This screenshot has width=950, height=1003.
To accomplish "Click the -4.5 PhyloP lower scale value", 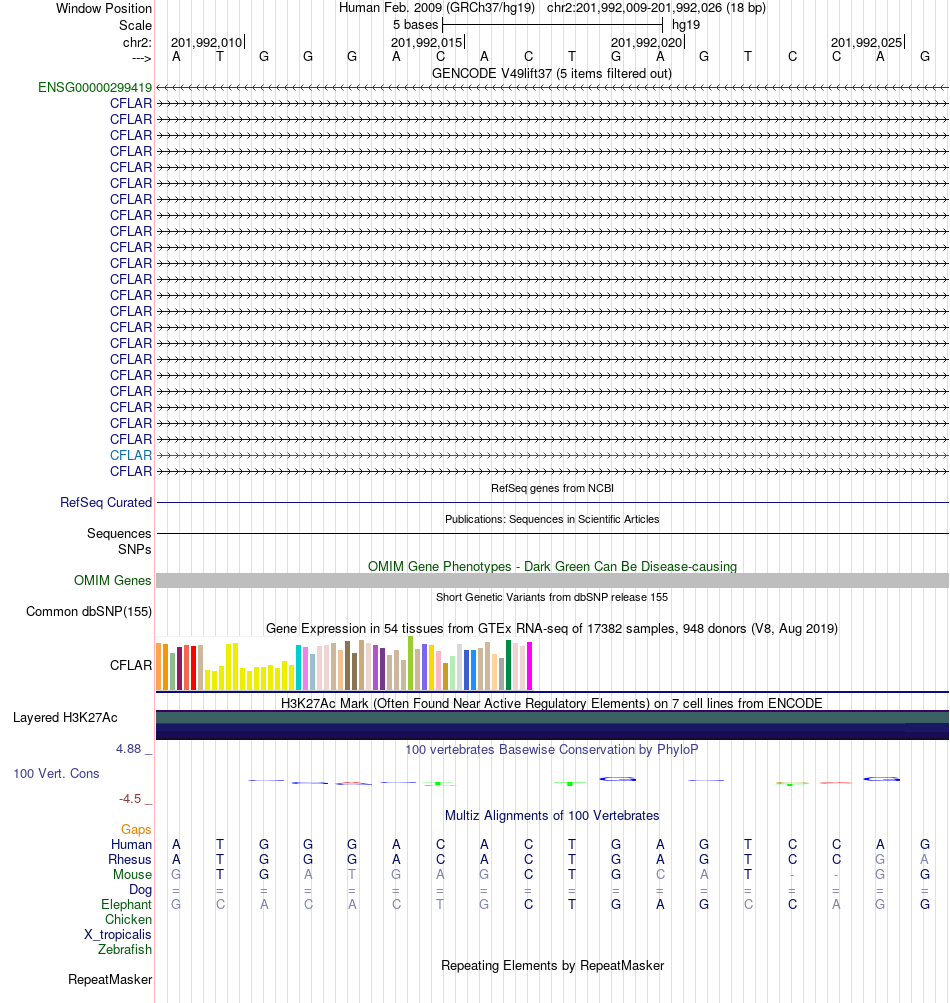I will (x=130, y=799).
